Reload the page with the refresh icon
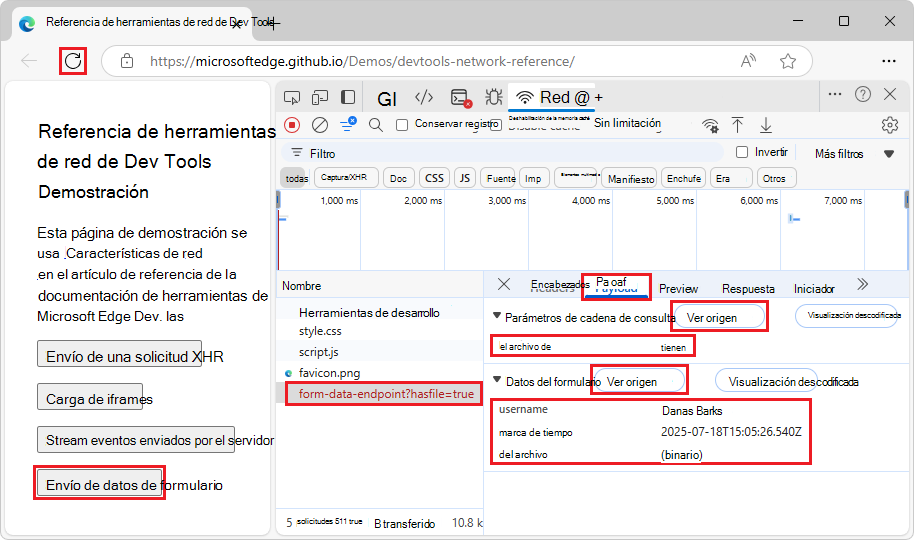This screenshot has height=540, width=914. point(73,61)
